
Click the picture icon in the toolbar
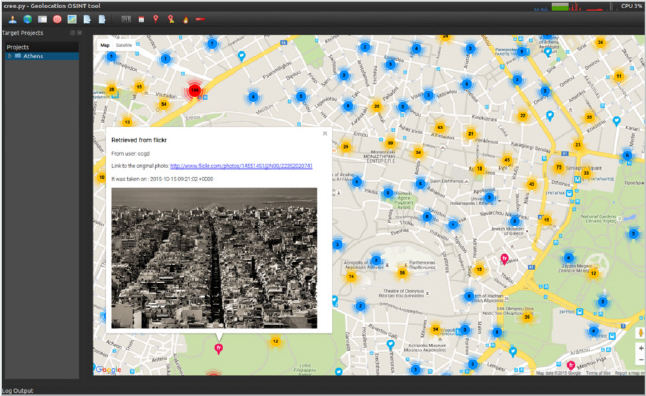72,19
